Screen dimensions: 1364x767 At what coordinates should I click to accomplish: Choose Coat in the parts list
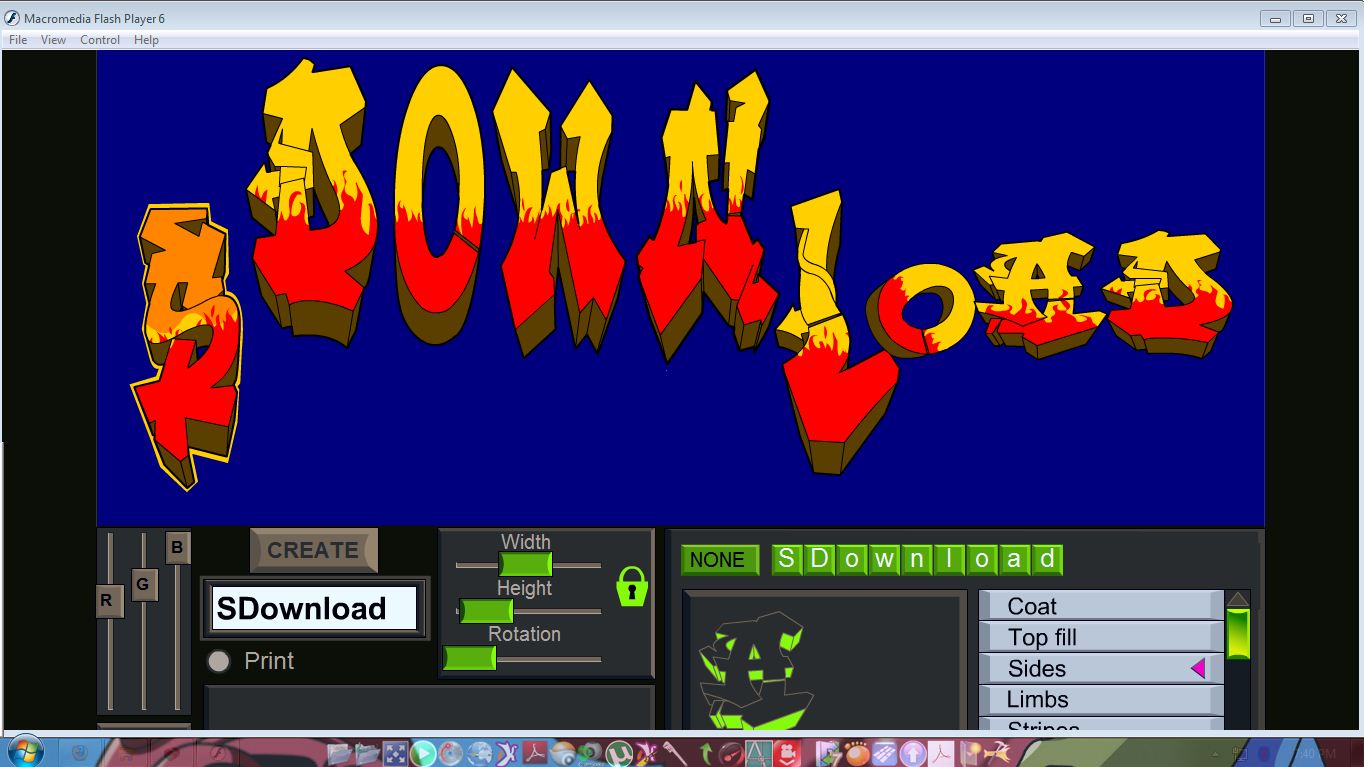point(1101,606)
